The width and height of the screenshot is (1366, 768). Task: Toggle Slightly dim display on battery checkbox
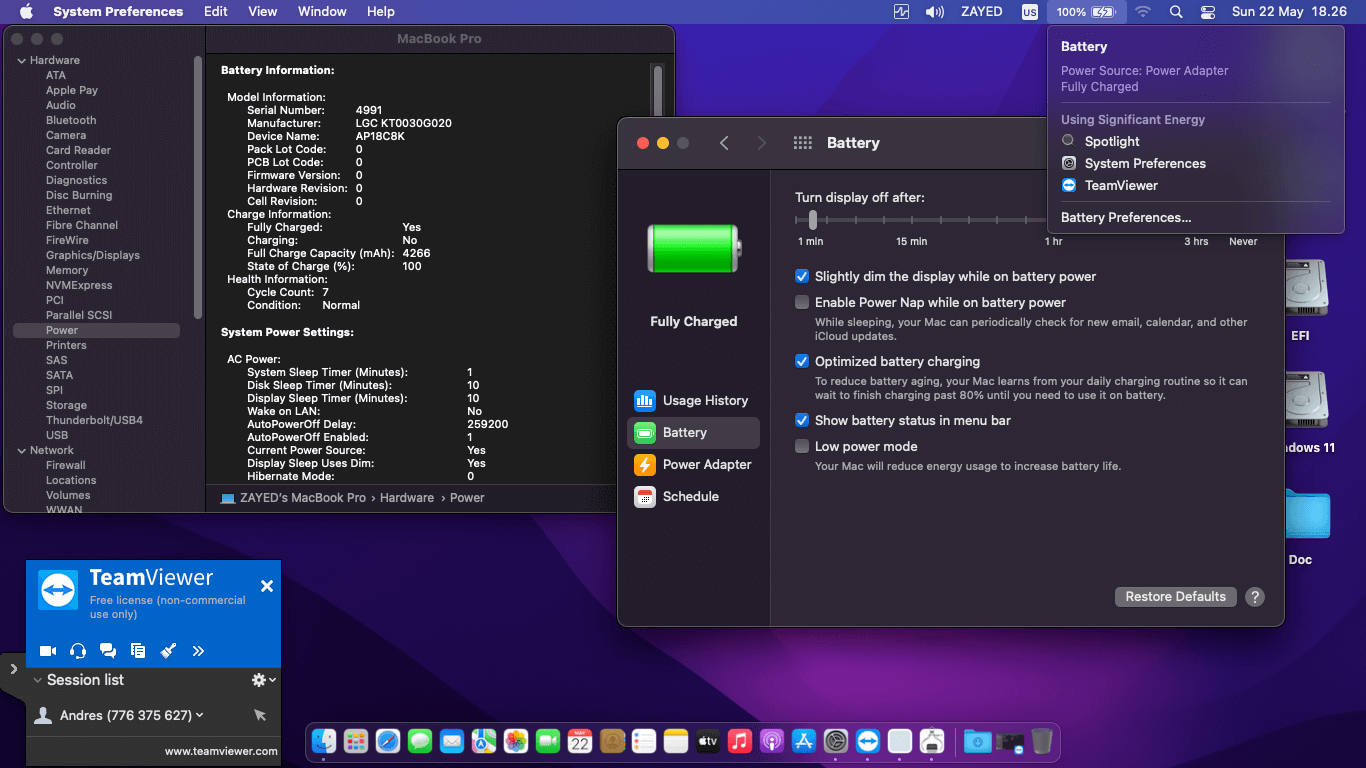(802, 276)
